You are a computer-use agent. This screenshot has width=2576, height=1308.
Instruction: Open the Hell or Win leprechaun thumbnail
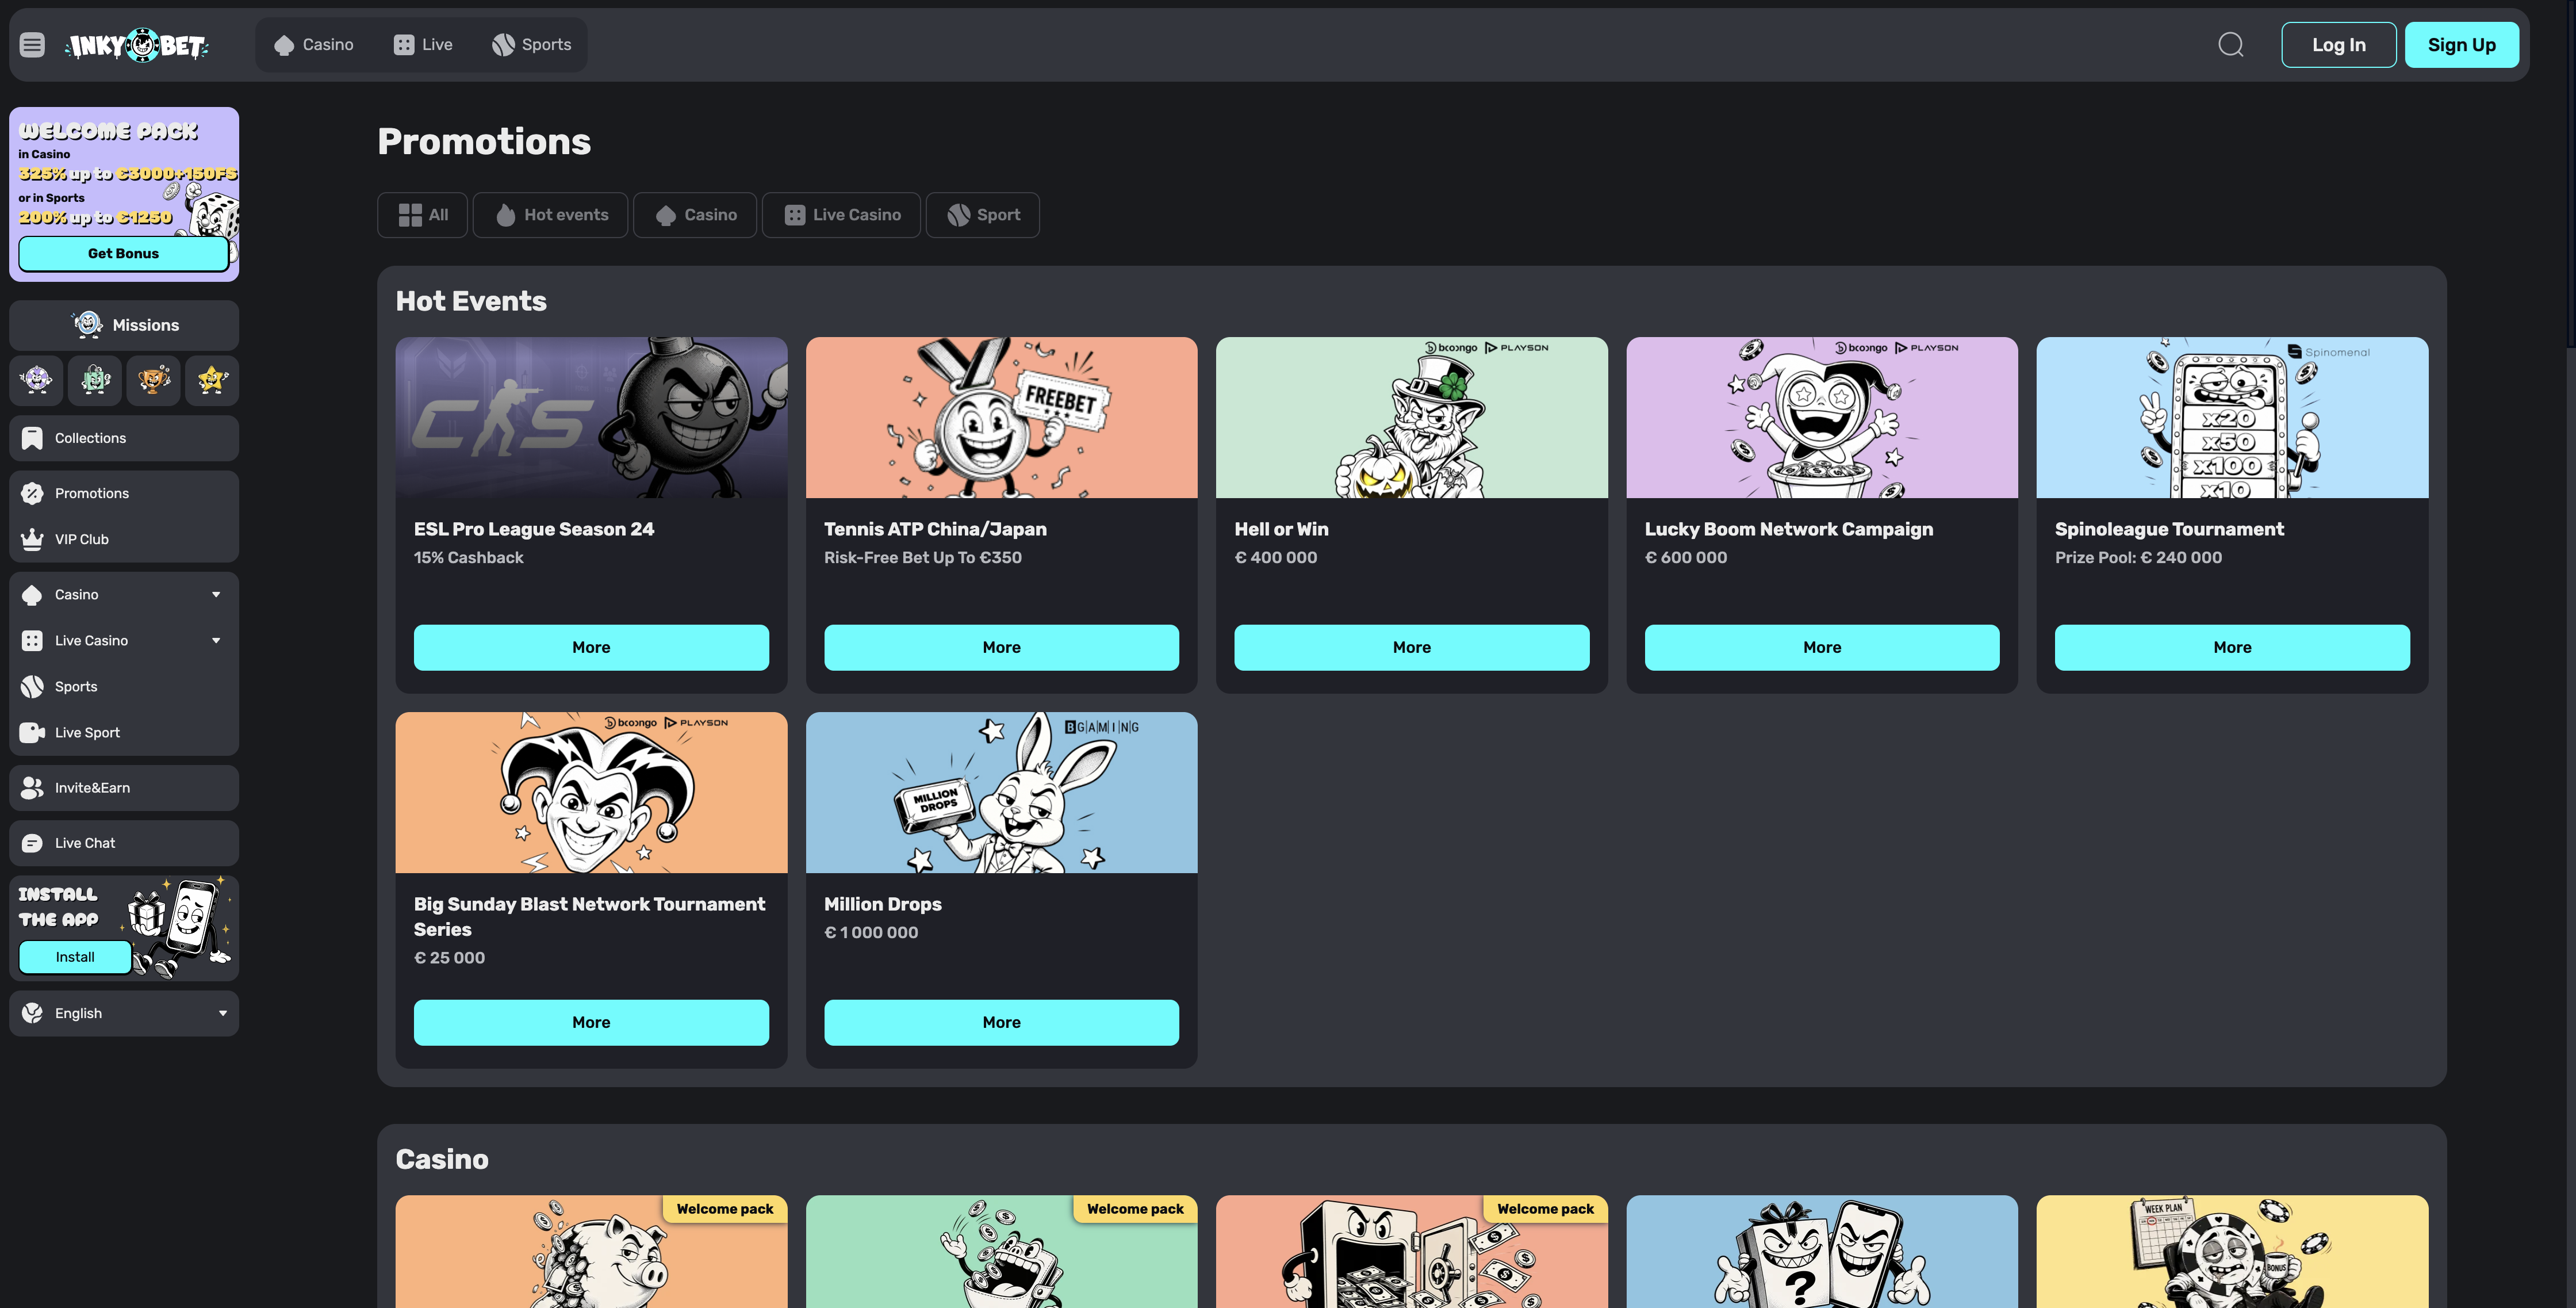point(1411,417)
